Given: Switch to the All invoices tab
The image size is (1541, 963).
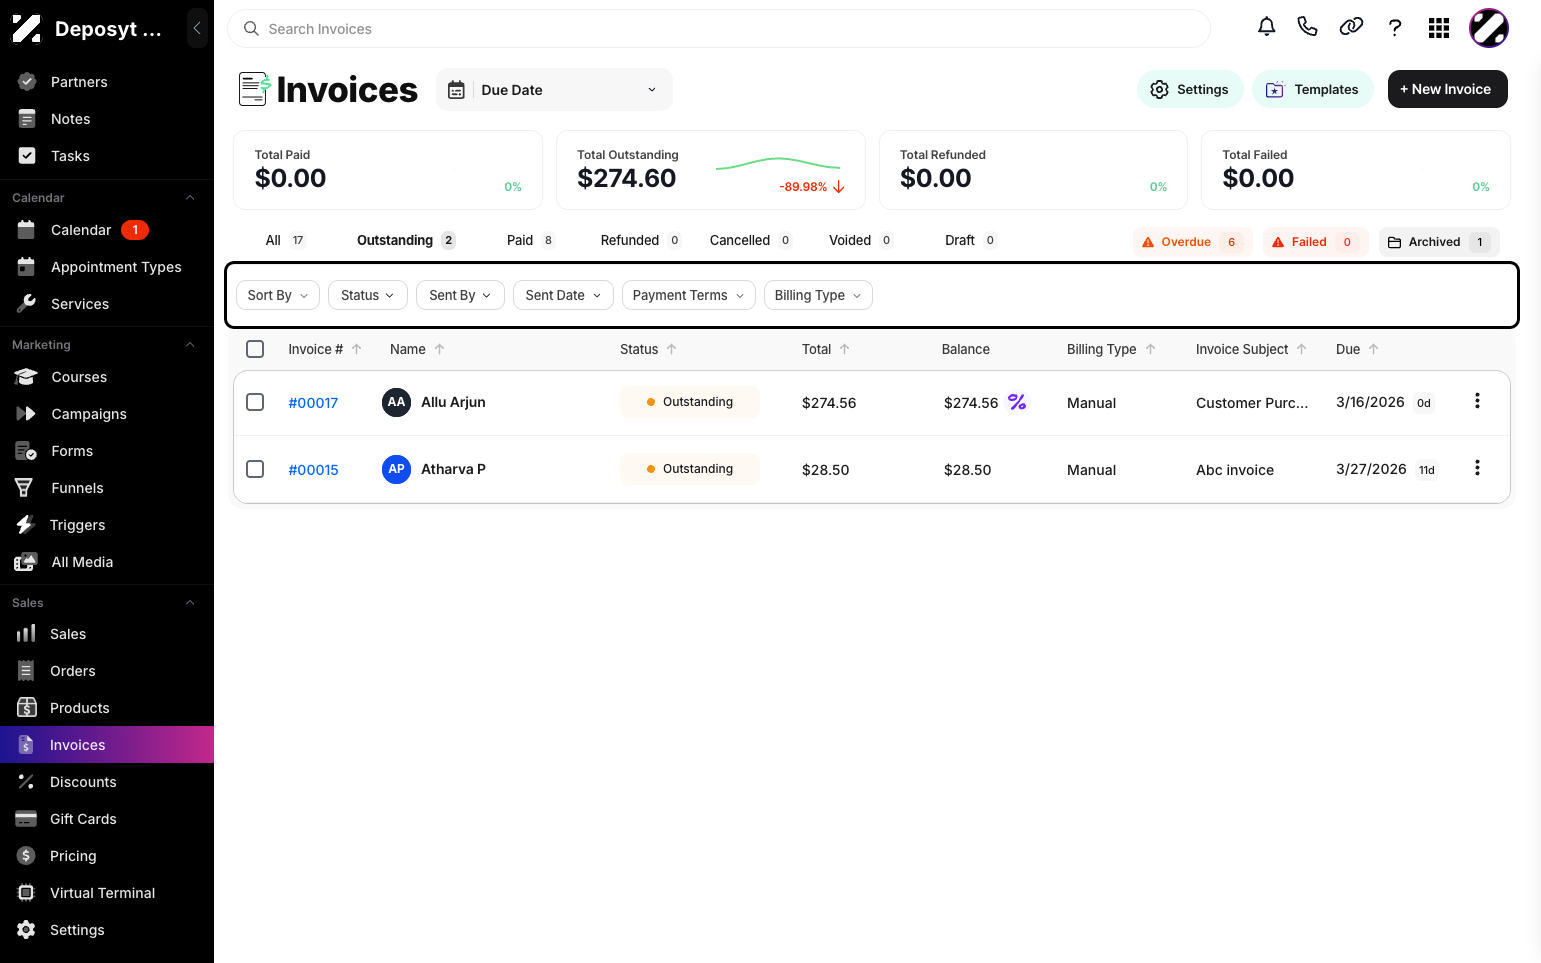Looking at the screenshot, I should click(285, 240).
